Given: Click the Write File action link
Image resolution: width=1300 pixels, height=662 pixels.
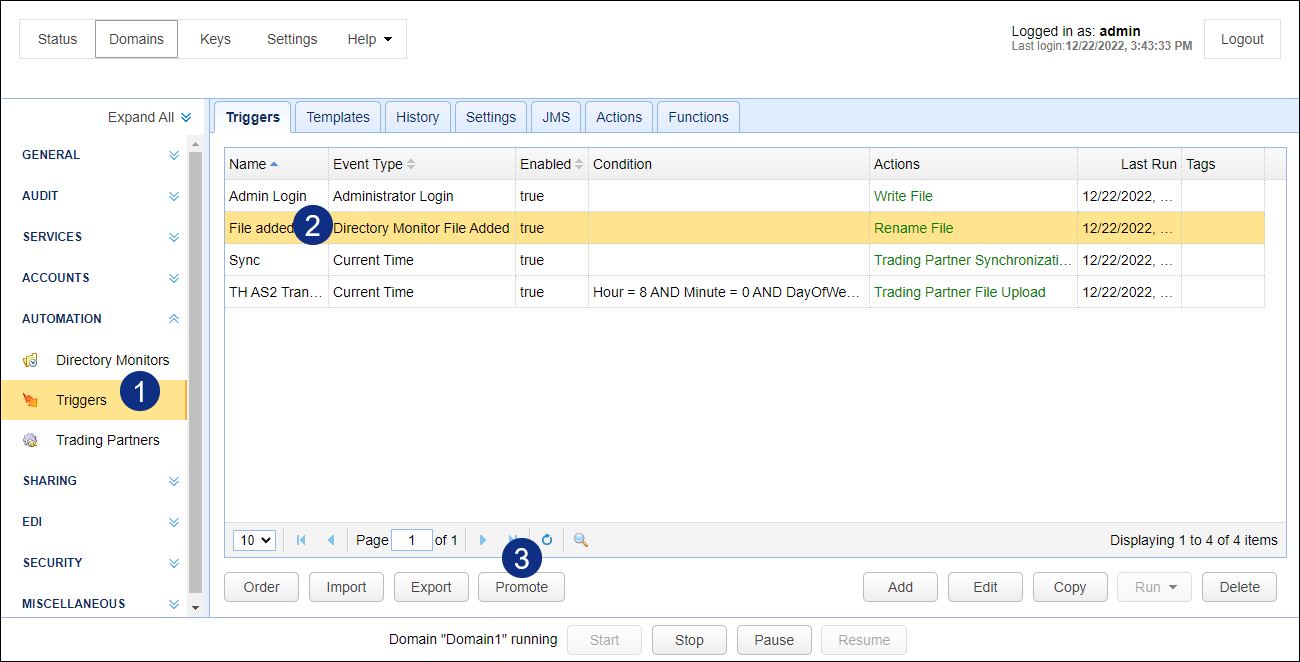Looking at the screenshot, I should (903, 196).
